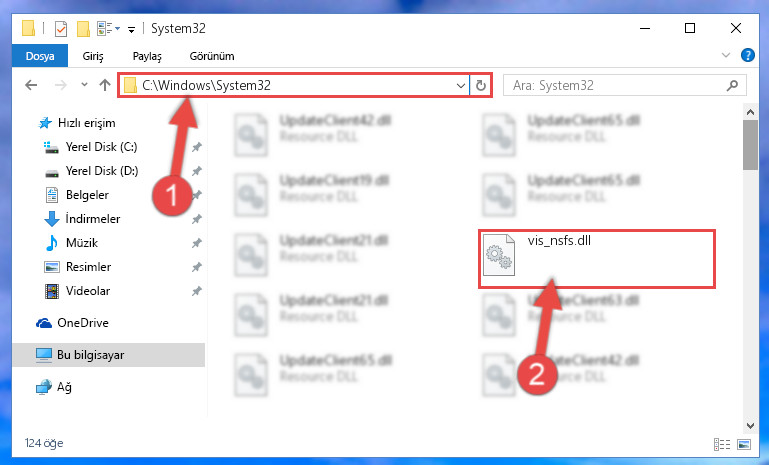Select the vis_nsfs.dll file
769x465 pixels.
click(x=597, y=258)
